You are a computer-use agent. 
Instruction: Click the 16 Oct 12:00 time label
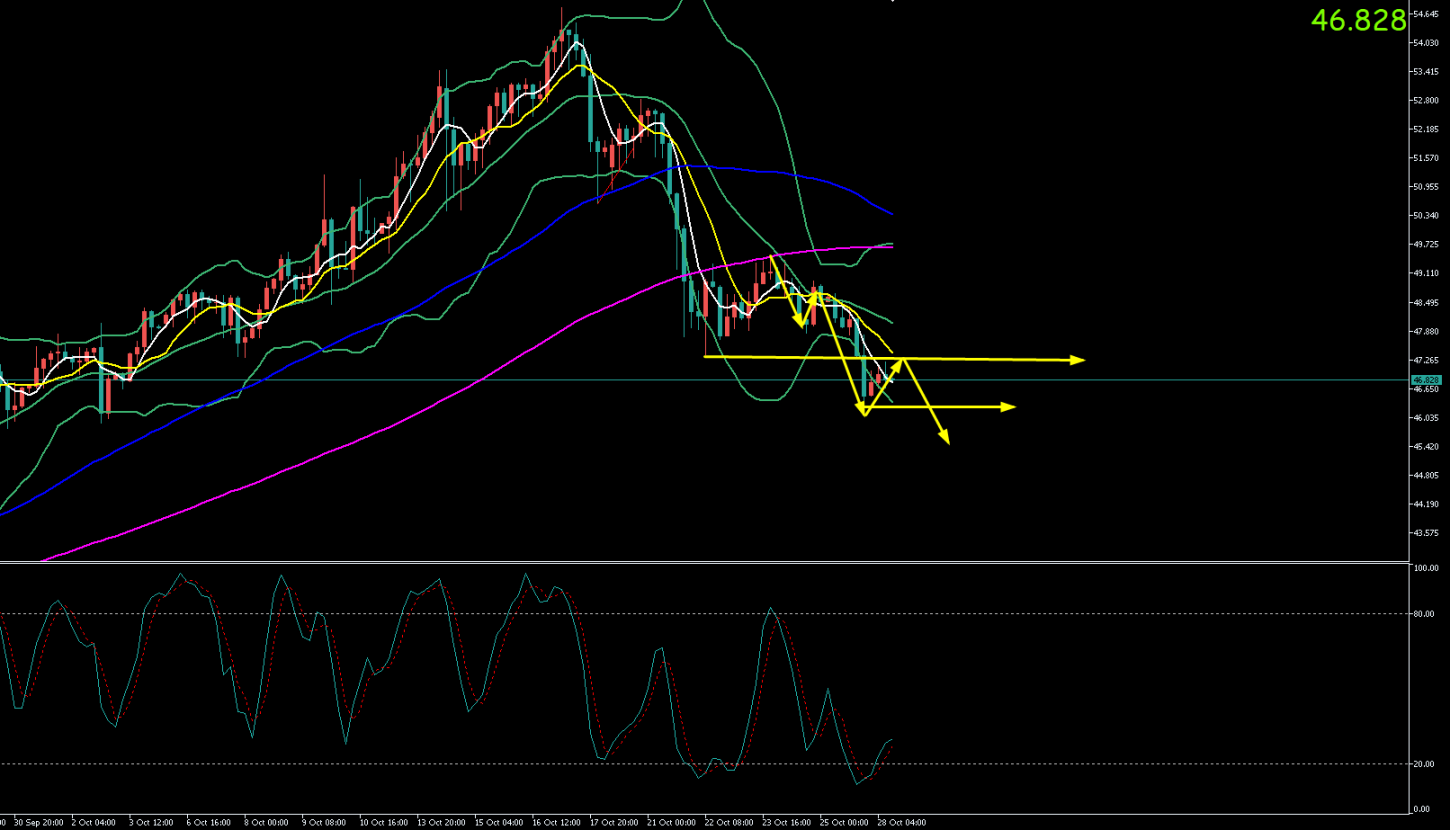(x=556, y=823)
